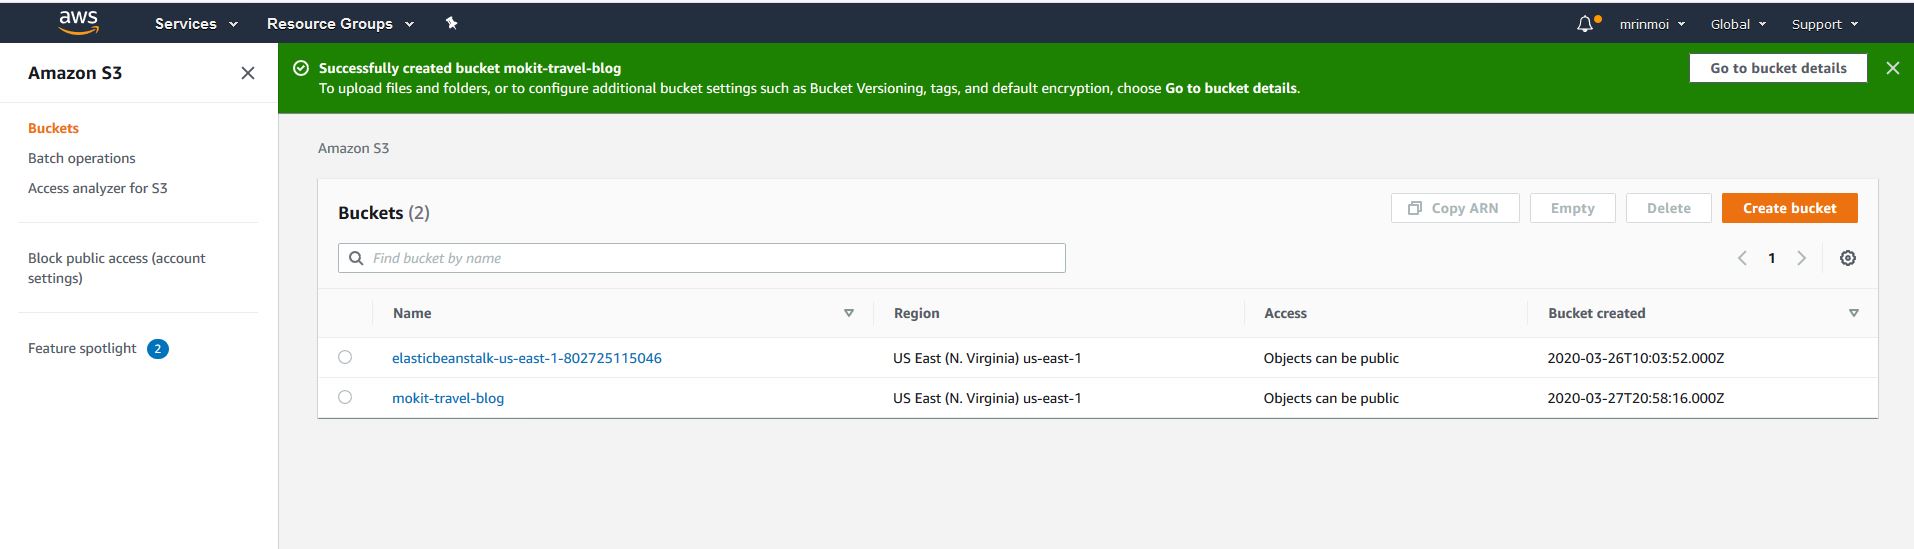
Task: Close the Amazon S3 sidebar panel
Action: [248, 73]
